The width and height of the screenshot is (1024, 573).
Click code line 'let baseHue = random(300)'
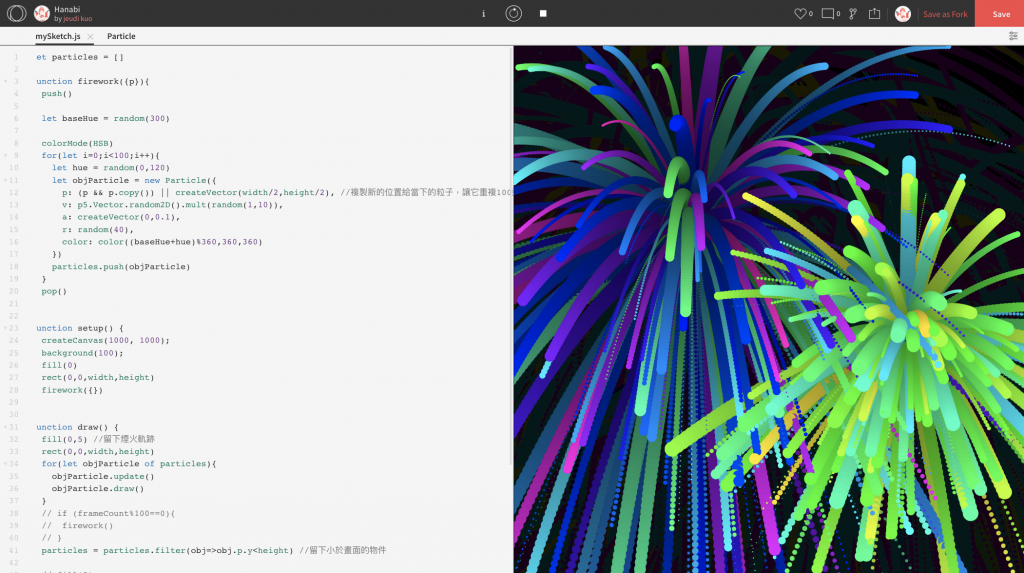pyautogui.click(x=105, y=118)
